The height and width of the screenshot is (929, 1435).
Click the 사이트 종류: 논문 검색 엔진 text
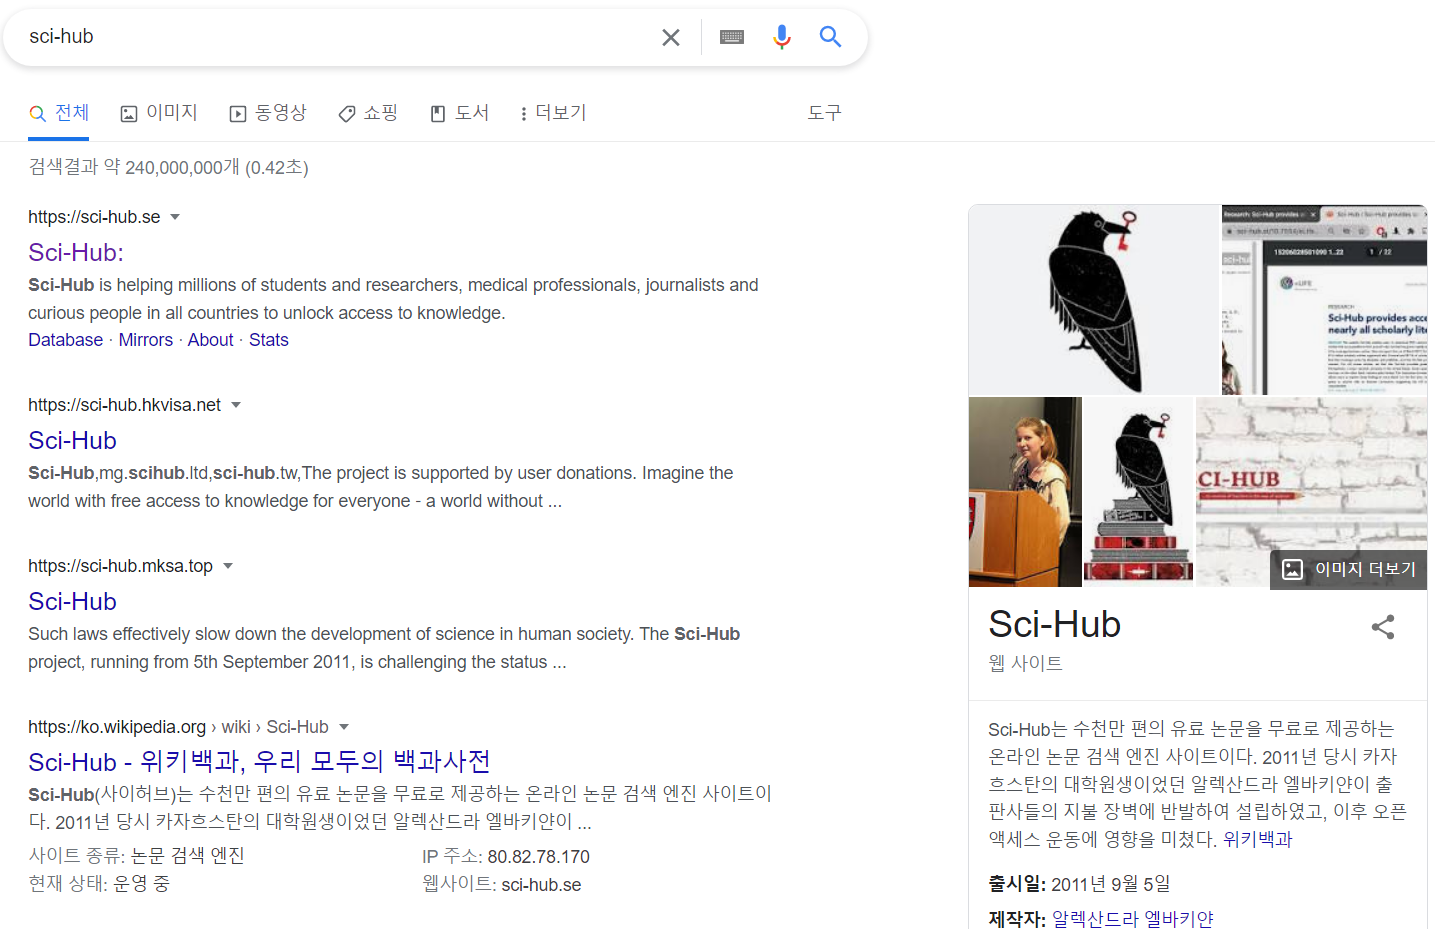[x=137, y=856]
